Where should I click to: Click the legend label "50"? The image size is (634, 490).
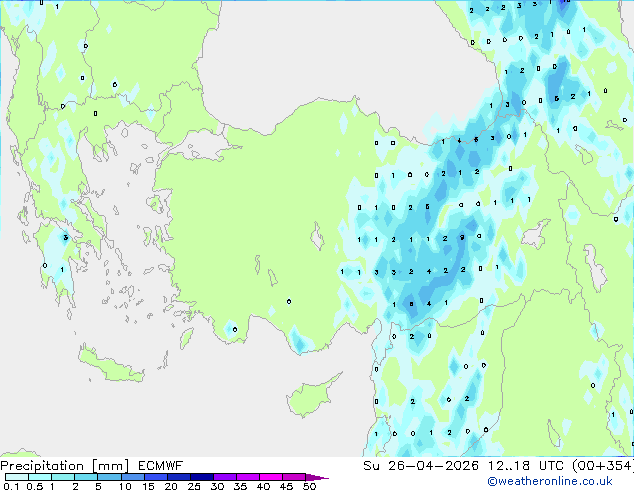[309, 486]
